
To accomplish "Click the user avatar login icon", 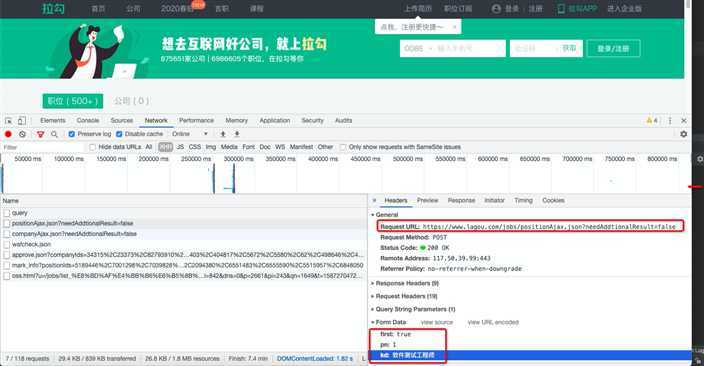I will tap(496, 9).
